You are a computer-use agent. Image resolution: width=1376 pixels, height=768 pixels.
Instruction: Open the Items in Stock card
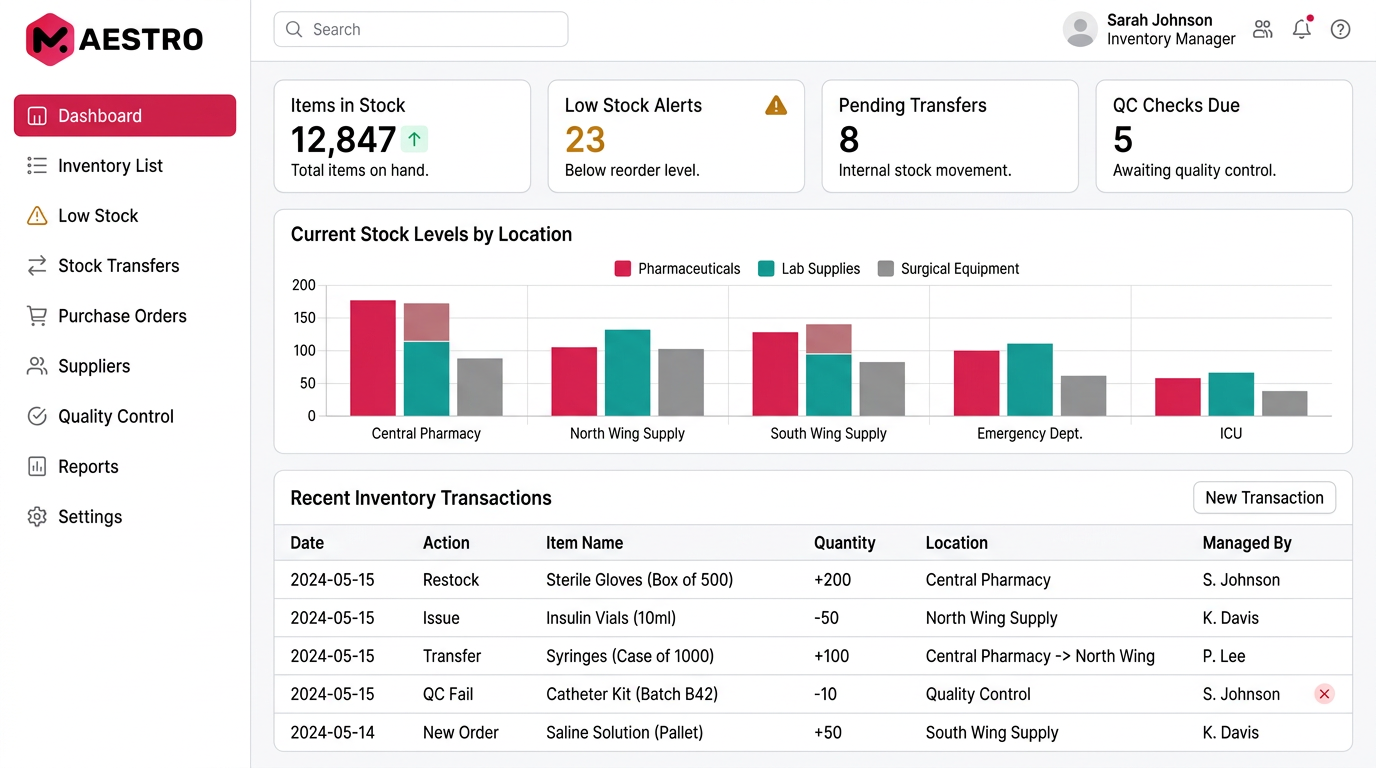[x=402, y=136]
